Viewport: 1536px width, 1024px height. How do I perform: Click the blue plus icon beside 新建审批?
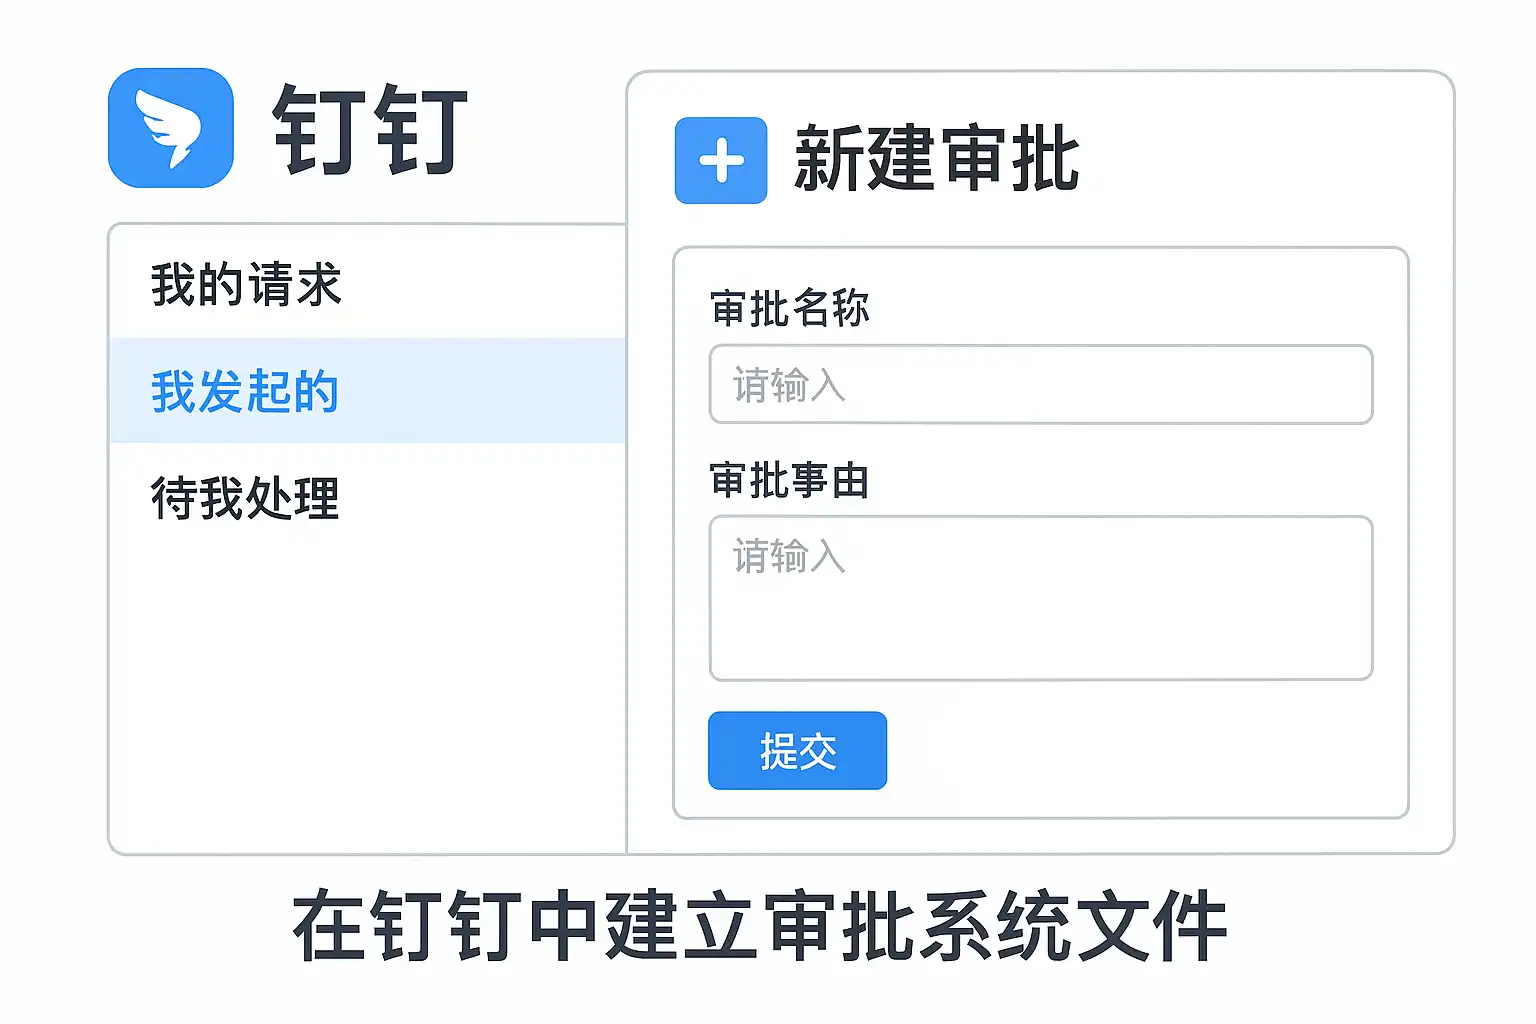pyautogui.click(x=721, y=160)
